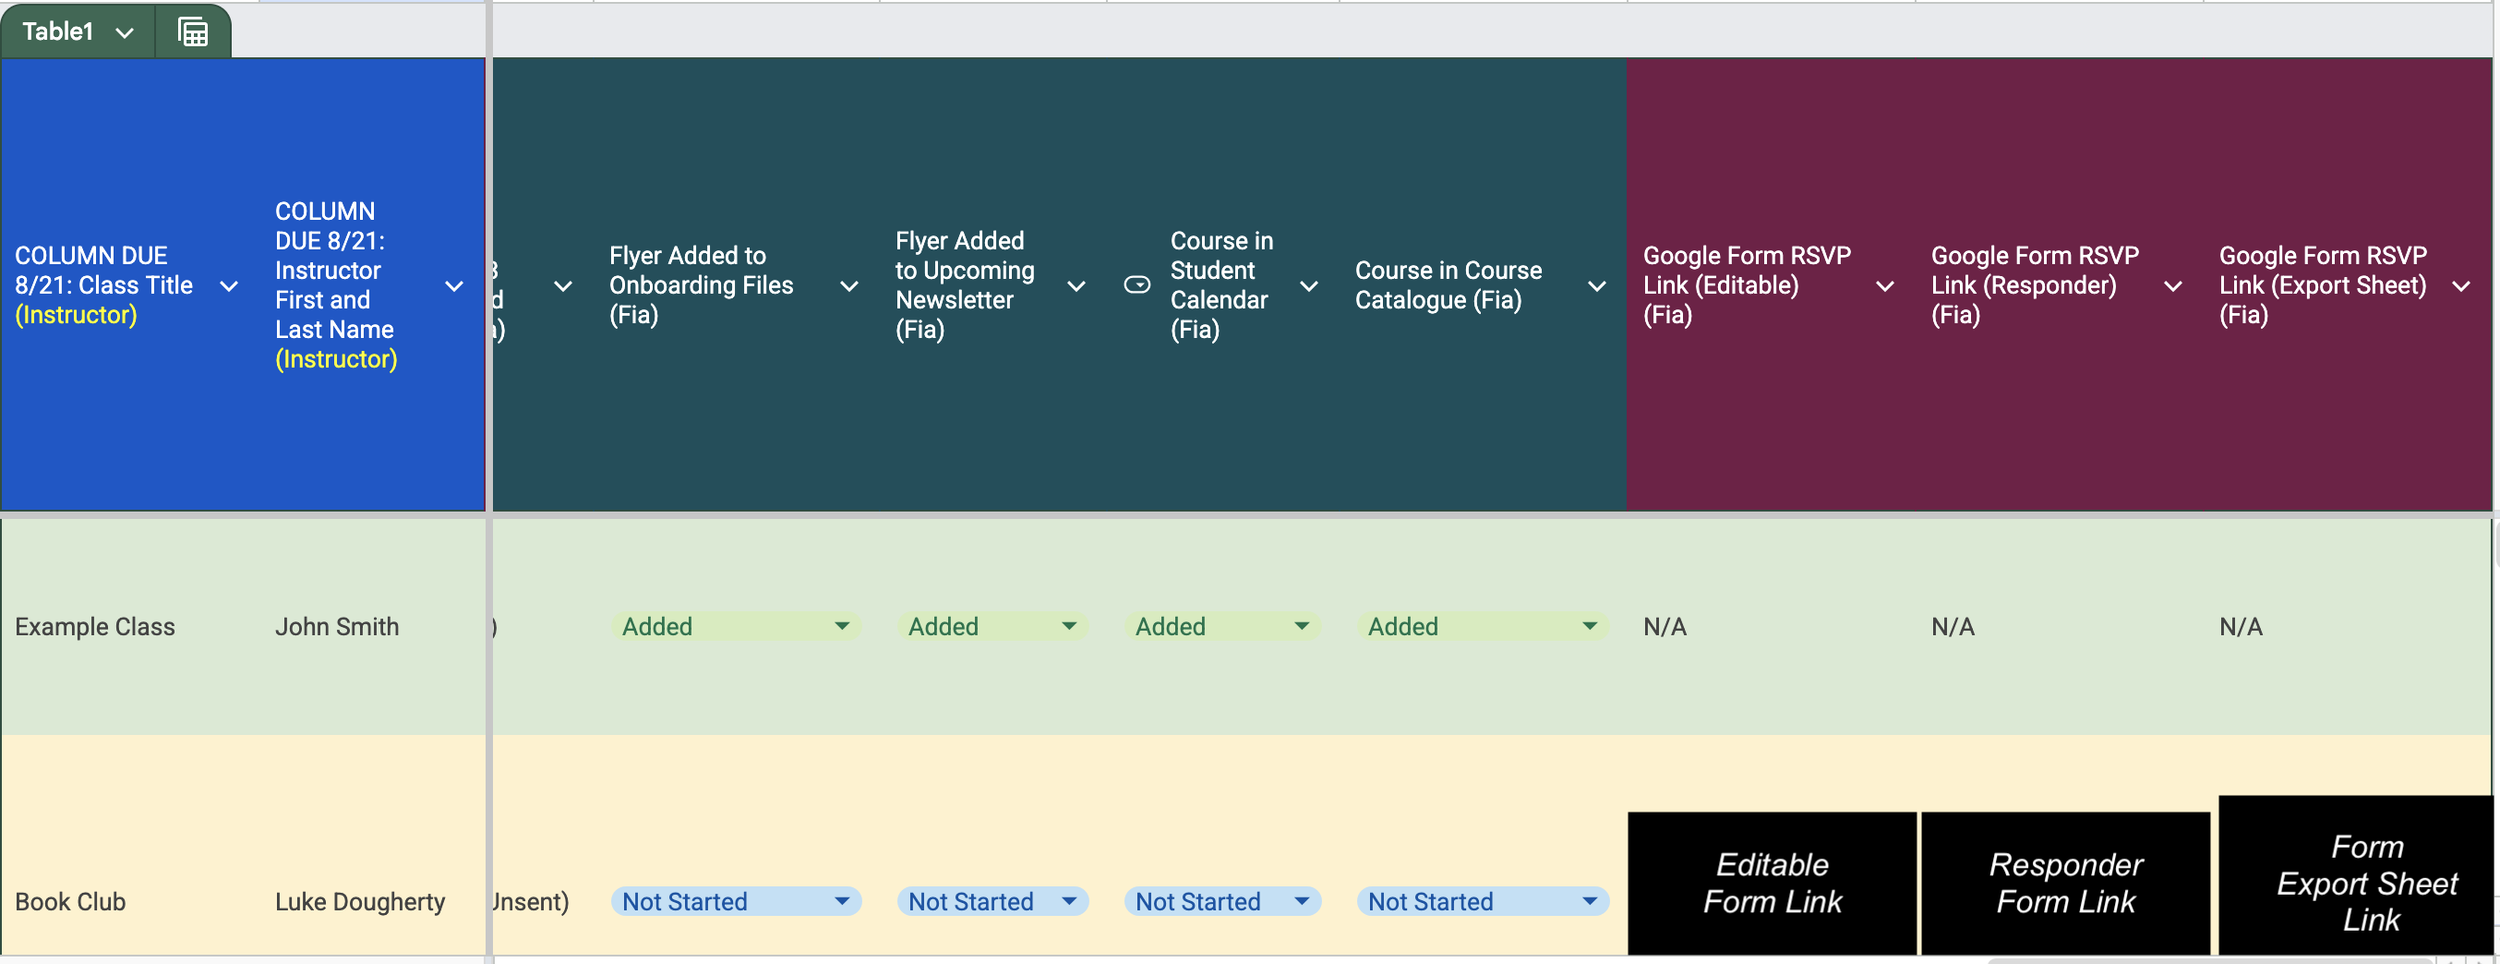2500x964 pixels.
Task: Open Book Club Student Calendar Not Started chip
Action: tap(1222, 901)
